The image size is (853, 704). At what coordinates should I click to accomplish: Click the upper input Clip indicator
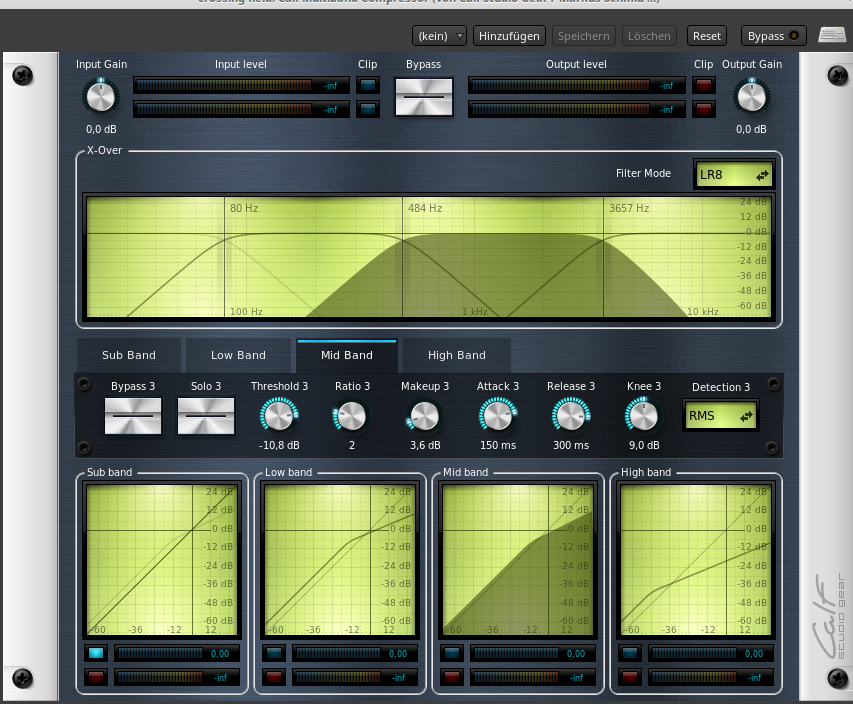(x=368, y=85)
